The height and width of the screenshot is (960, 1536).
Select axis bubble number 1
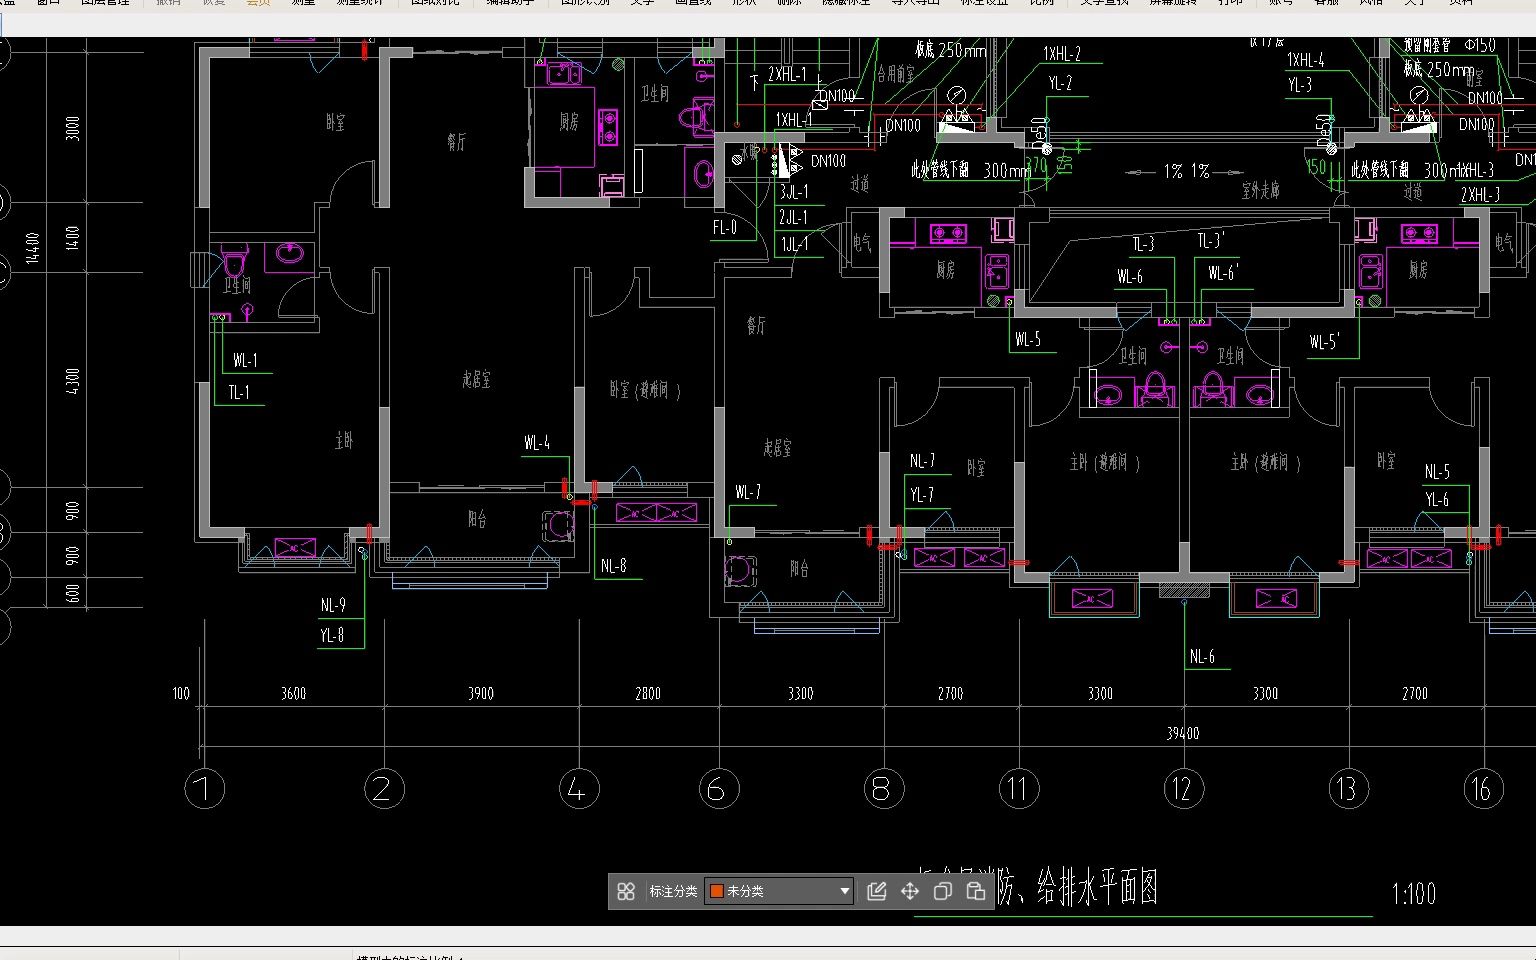click(x=204, y=789)
